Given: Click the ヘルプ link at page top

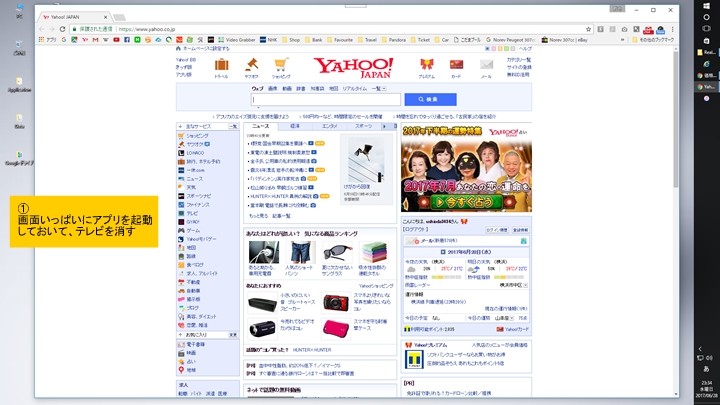Looking at the screenshot, I should tap(525, 49).
